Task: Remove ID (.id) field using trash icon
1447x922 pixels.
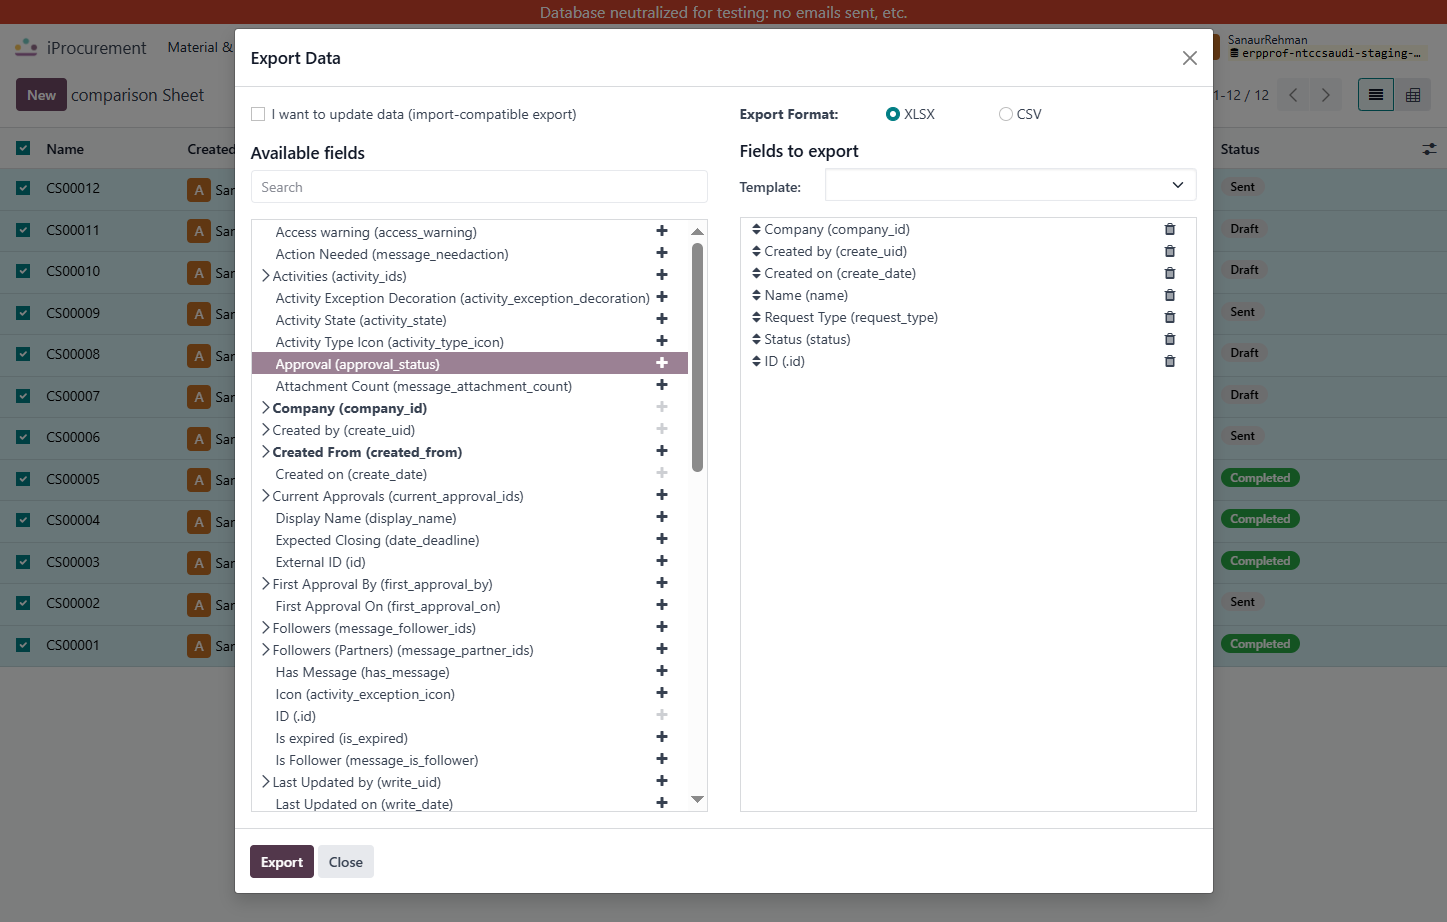Action: point(1170,361)
